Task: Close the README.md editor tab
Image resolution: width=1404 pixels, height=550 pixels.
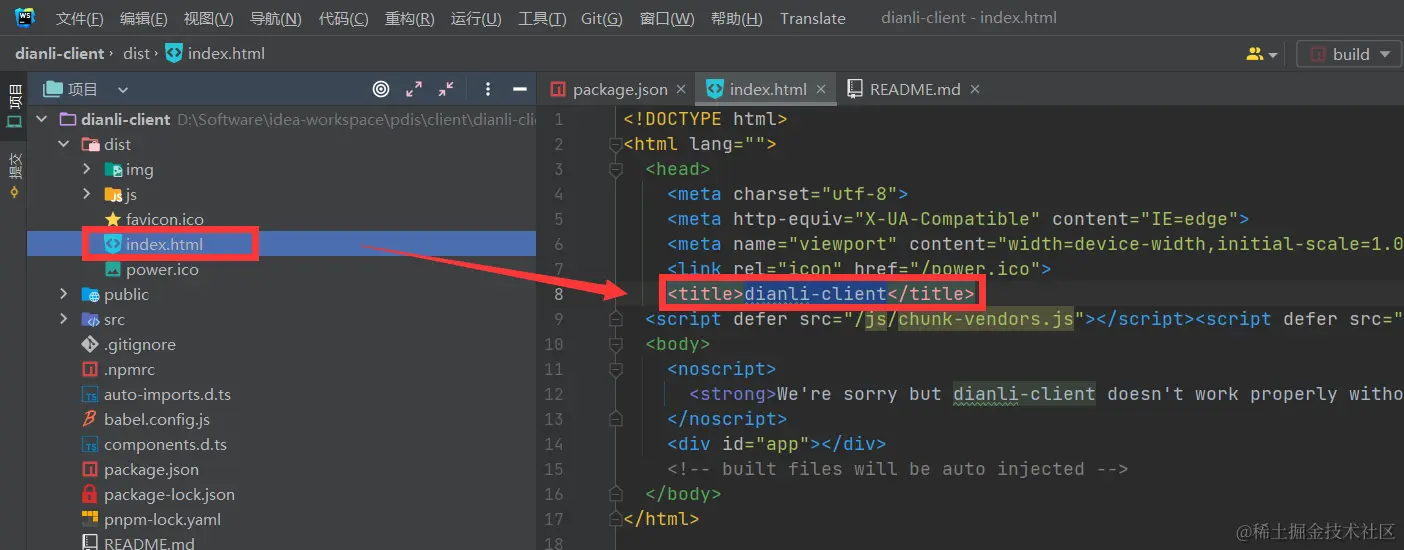Action: coord(975,89)
